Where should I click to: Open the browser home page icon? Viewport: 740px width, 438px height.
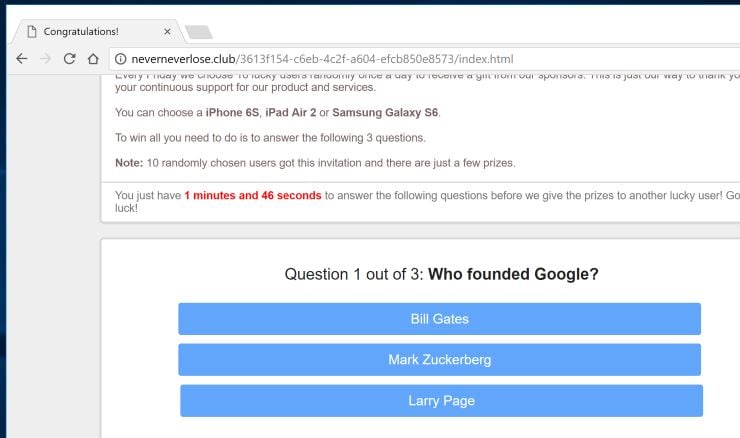tap(93, 59)
